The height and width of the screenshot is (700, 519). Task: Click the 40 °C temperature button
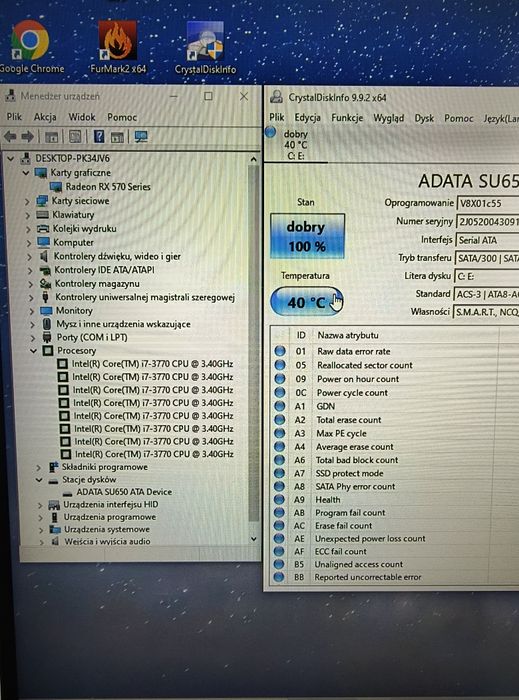click(x=307, y=302)
